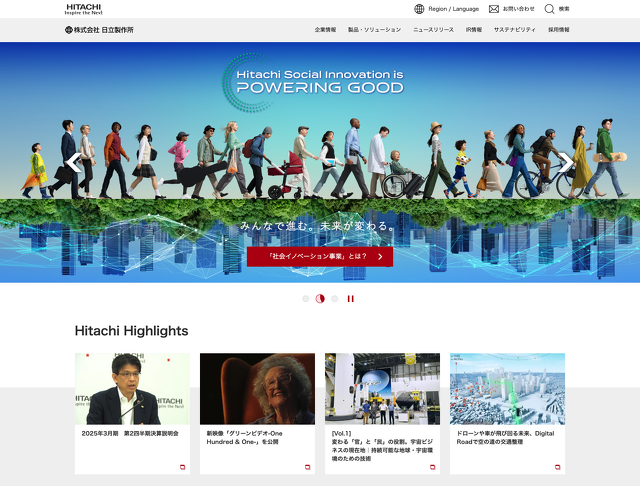Select the first carousel slide dot
The height and width of the screenshot is (486, 640).
pos(306,298)
